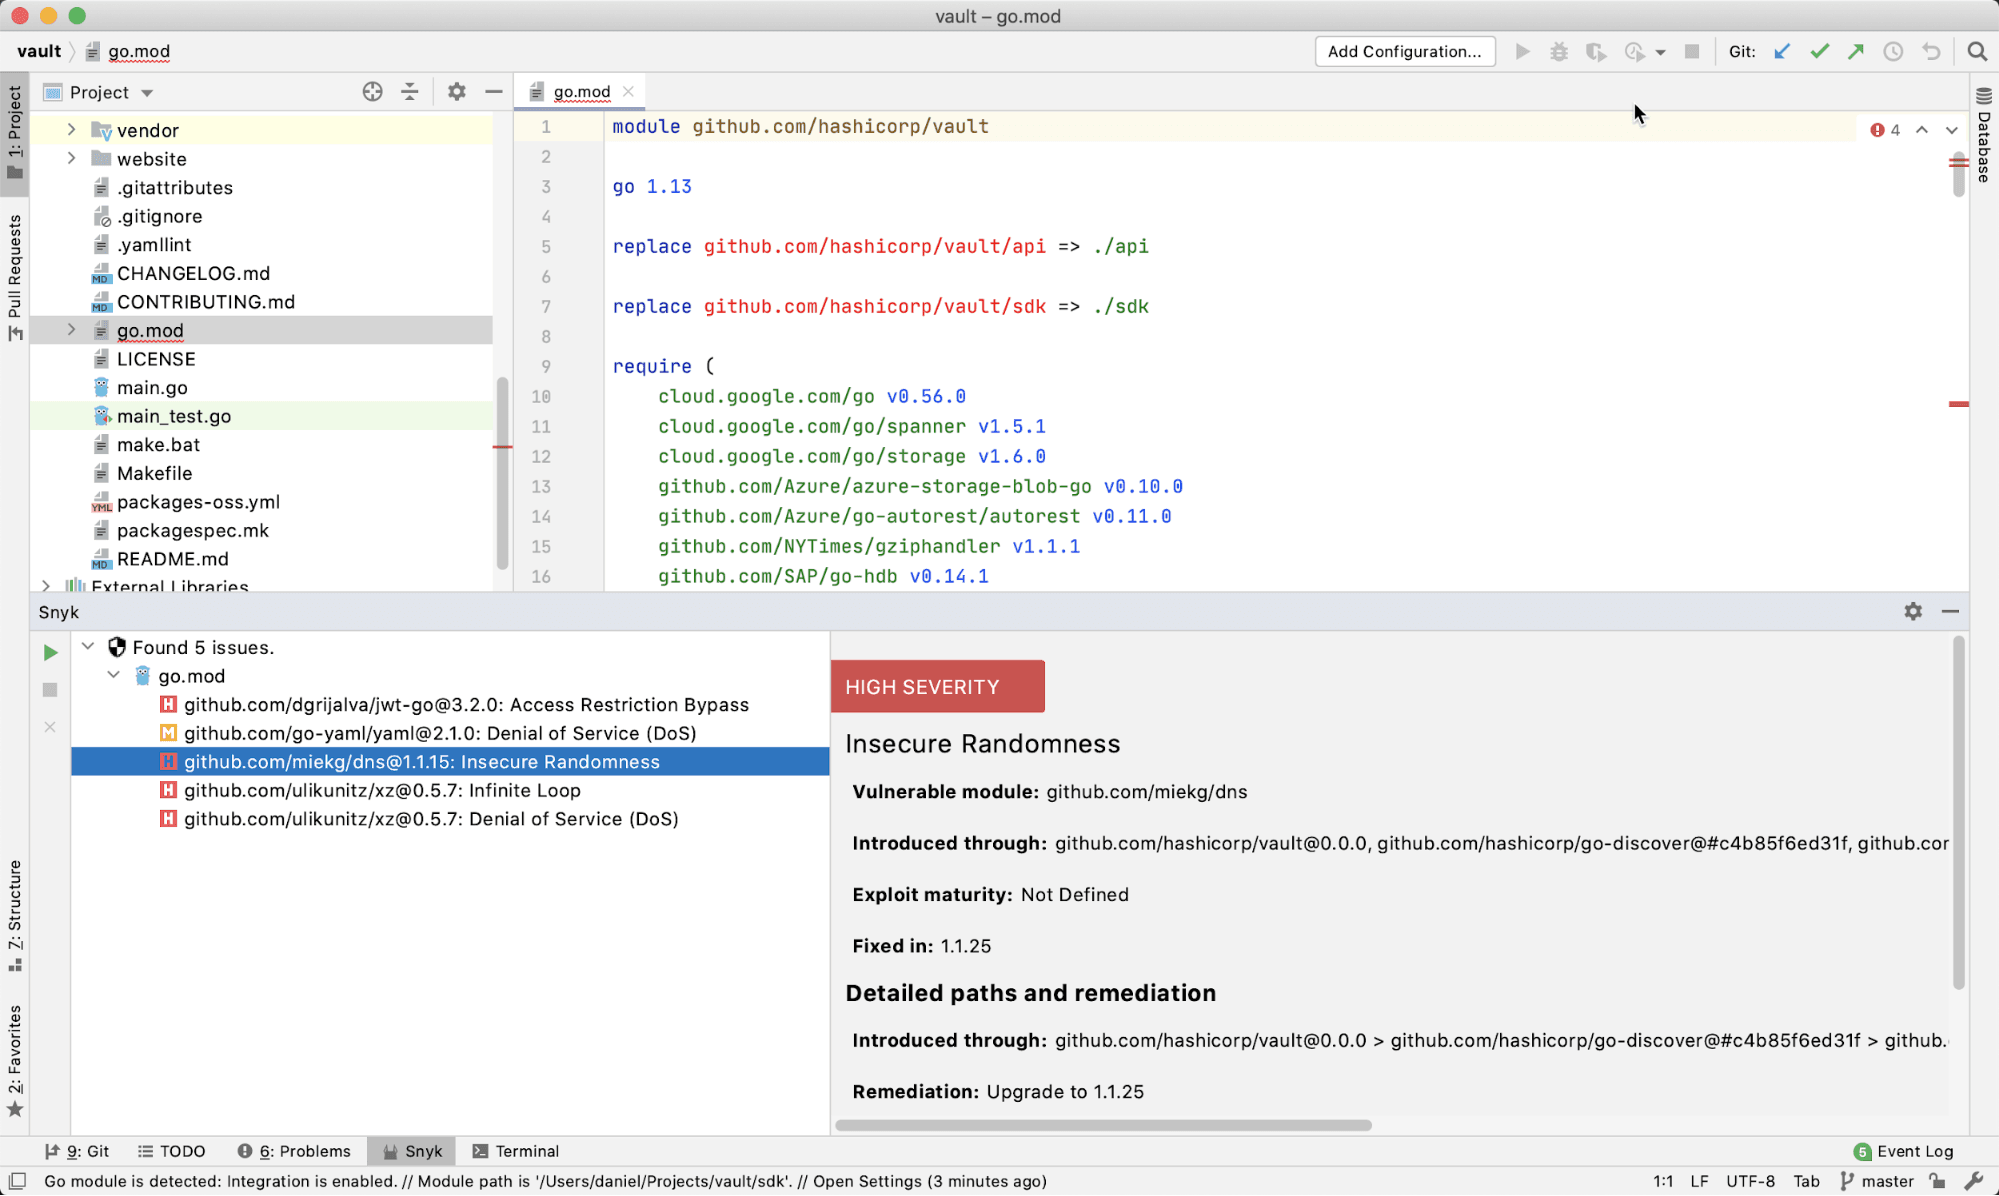
Task: Click locate file target icon in Project panel
Action: 372,92
